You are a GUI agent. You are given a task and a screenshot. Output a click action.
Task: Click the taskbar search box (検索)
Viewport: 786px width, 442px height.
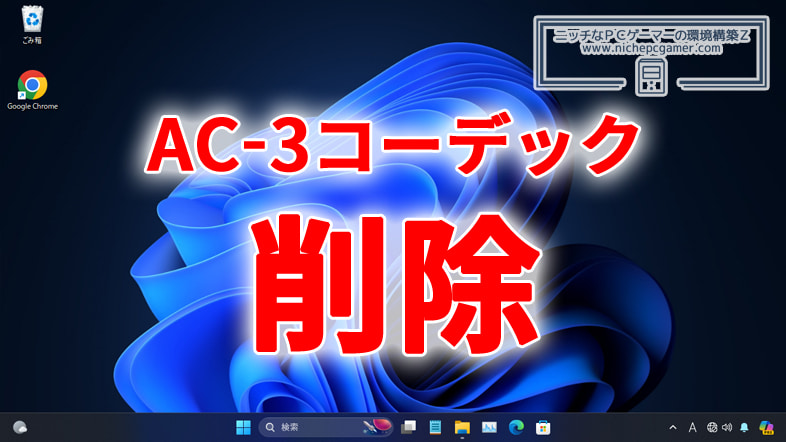(326, 427)
